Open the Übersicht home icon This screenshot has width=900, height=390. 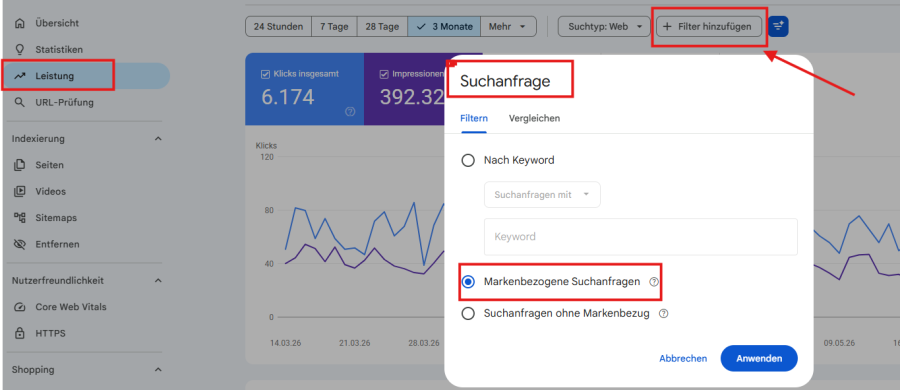tap(20, 24)
